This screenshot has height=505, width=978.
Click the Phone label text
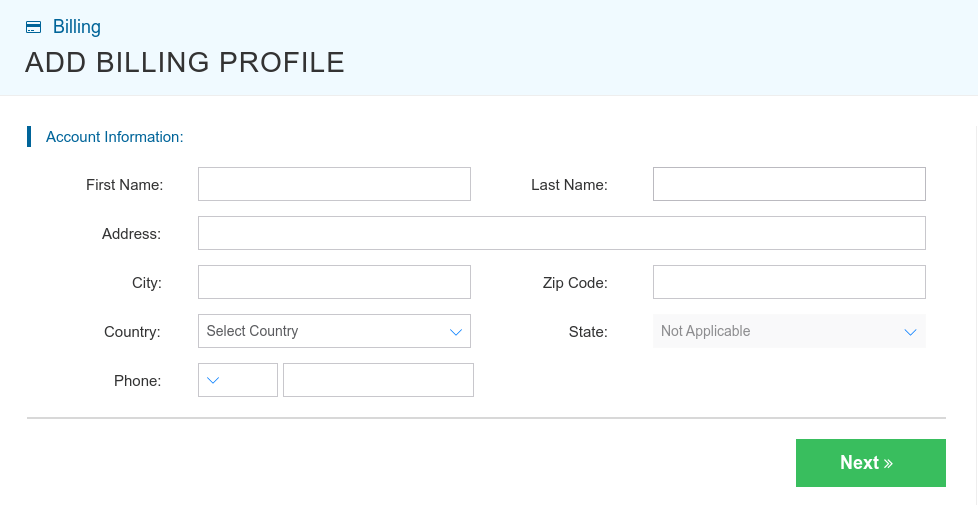tap(137, 381)
